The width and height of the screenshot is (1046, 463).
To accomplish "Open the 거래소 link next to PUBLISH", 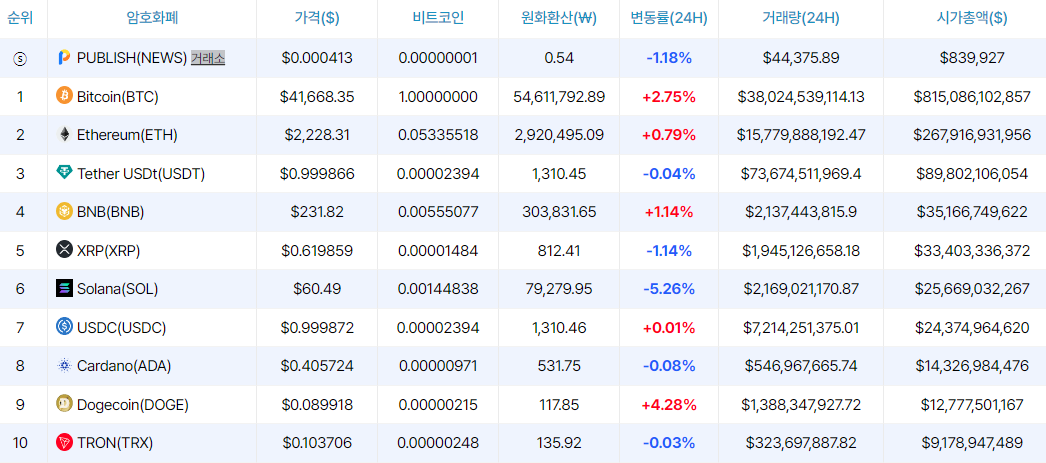I will [x=208, y=58].
